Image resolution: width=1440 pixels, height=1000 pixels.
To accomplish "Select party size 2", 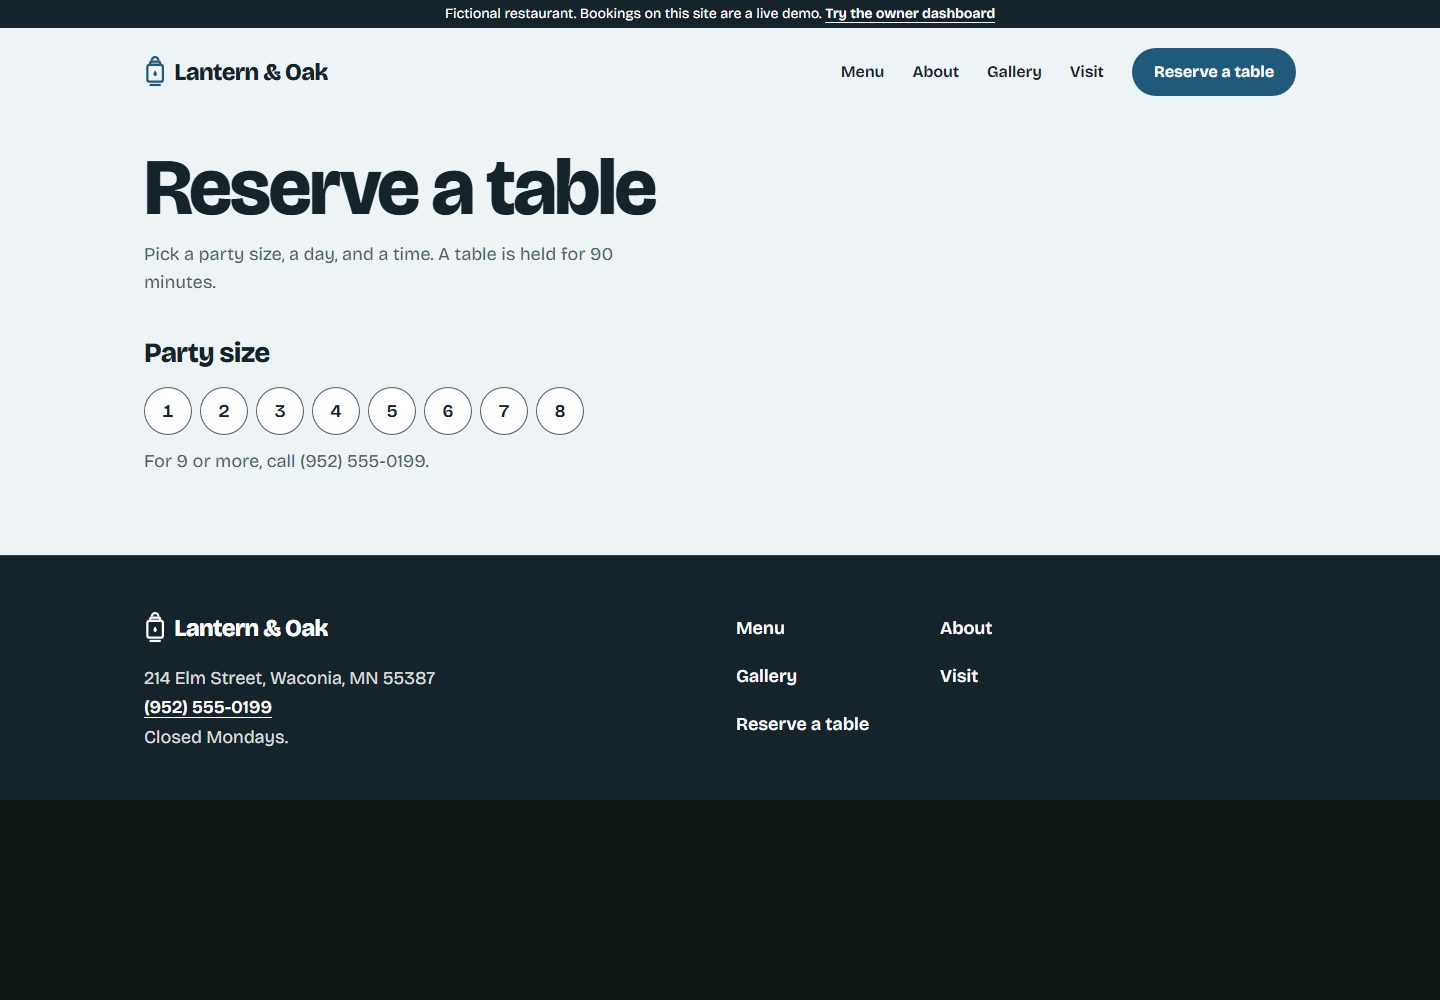I will 224,411.
